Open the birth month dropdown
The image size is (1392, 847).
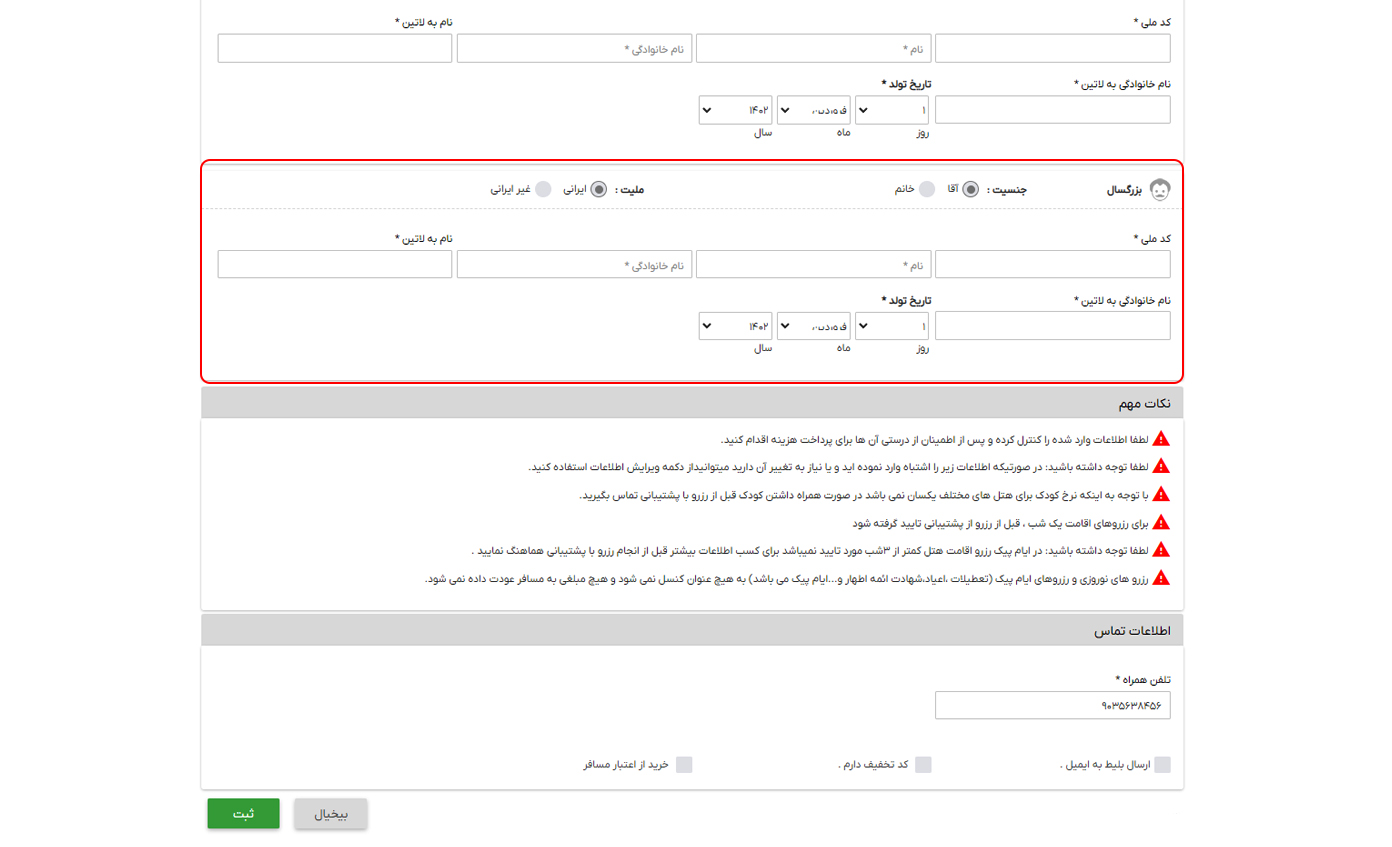click(x=813, y=325)
